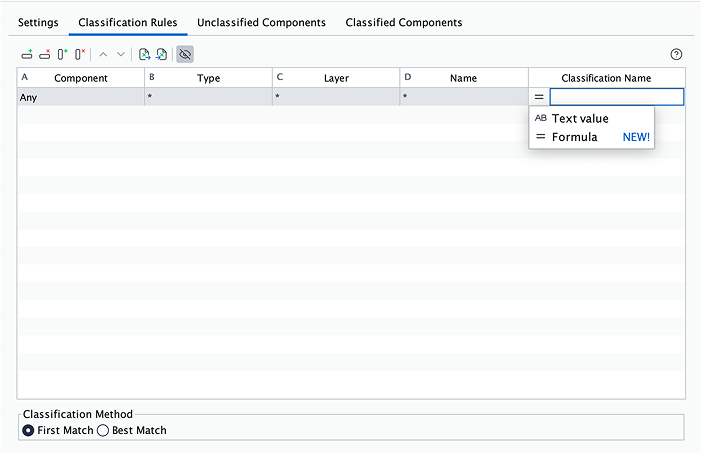Screen dimensions: 701x454
Task: Click the add row icon in toolbar
Action: tap(27, 54)
